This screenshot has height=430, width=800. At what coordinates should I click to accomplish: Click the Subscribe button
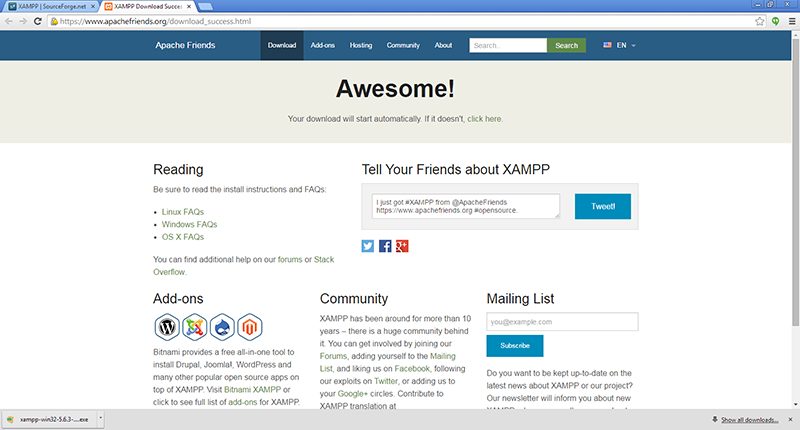(x=515, y=345)
